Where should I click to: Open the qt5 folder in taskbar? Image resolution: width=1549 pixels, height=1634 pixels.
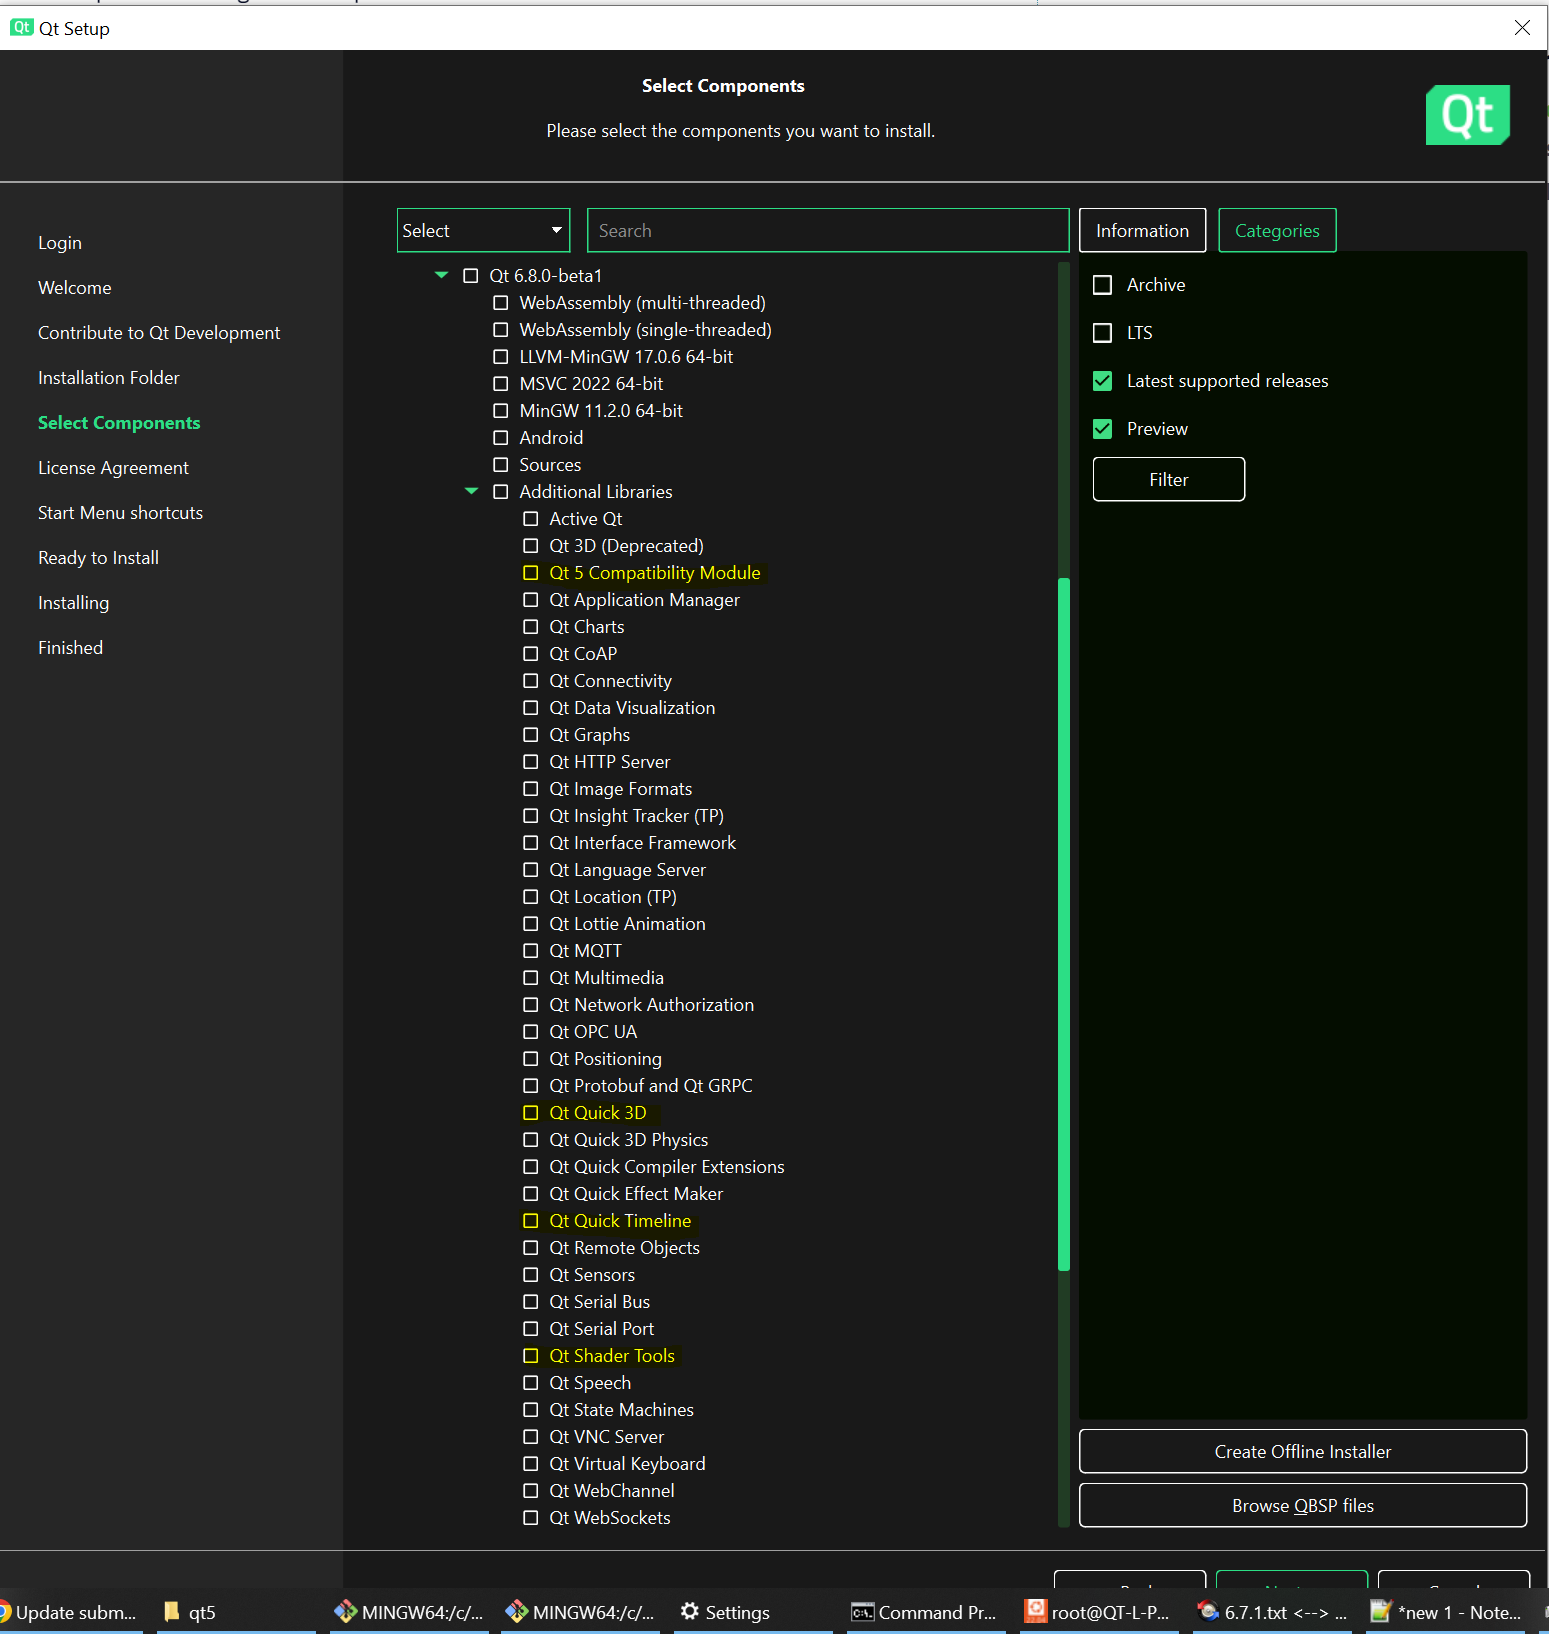(x=190, y=1612)
